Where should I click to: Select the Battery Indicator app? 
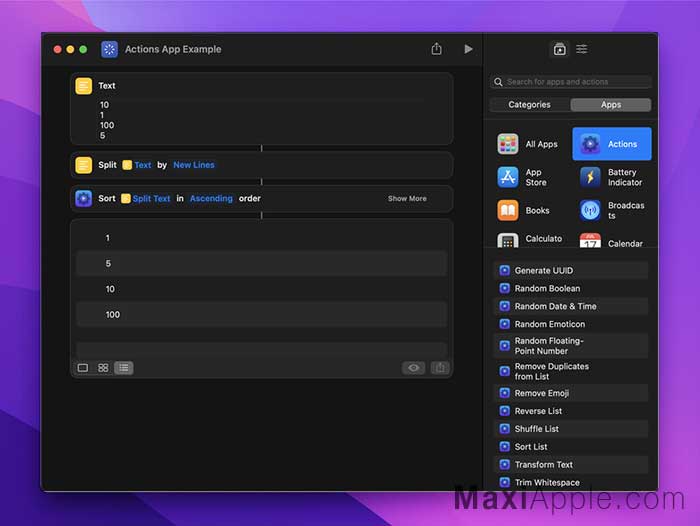[612, 177]
